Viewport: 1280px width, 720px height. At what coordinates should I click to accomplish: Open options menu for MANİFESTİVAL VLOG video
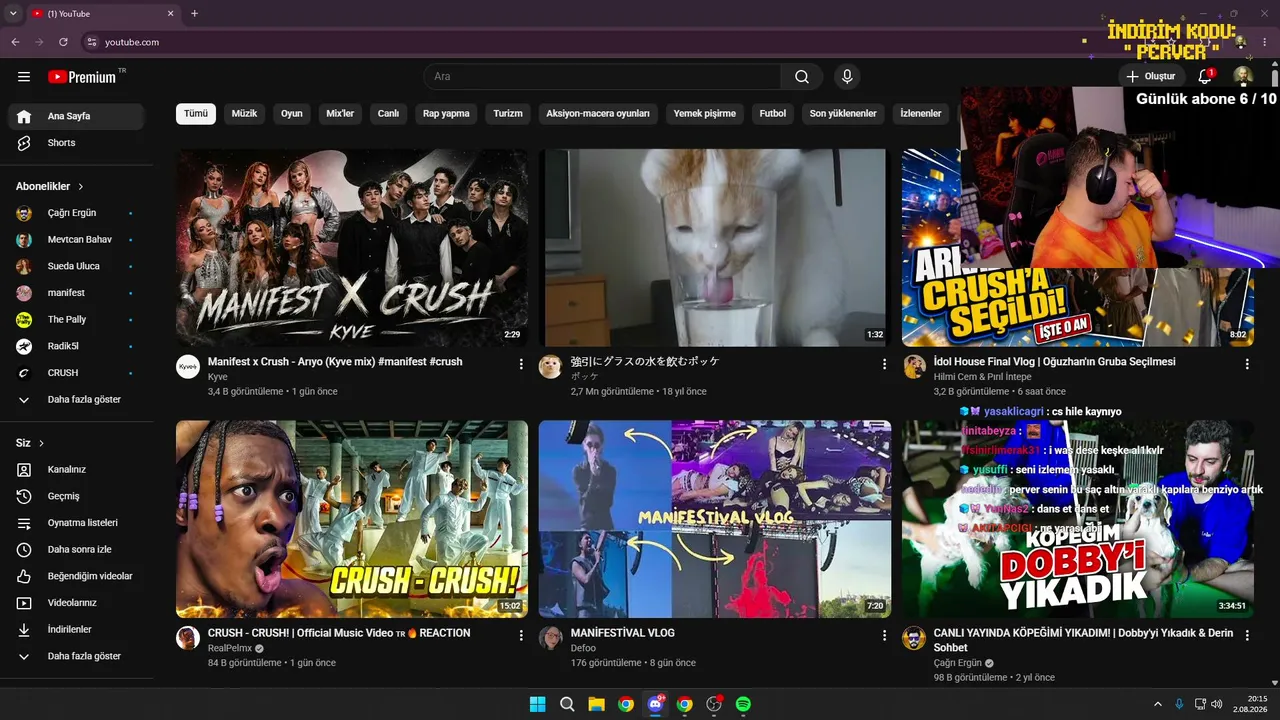coord(884,635)
